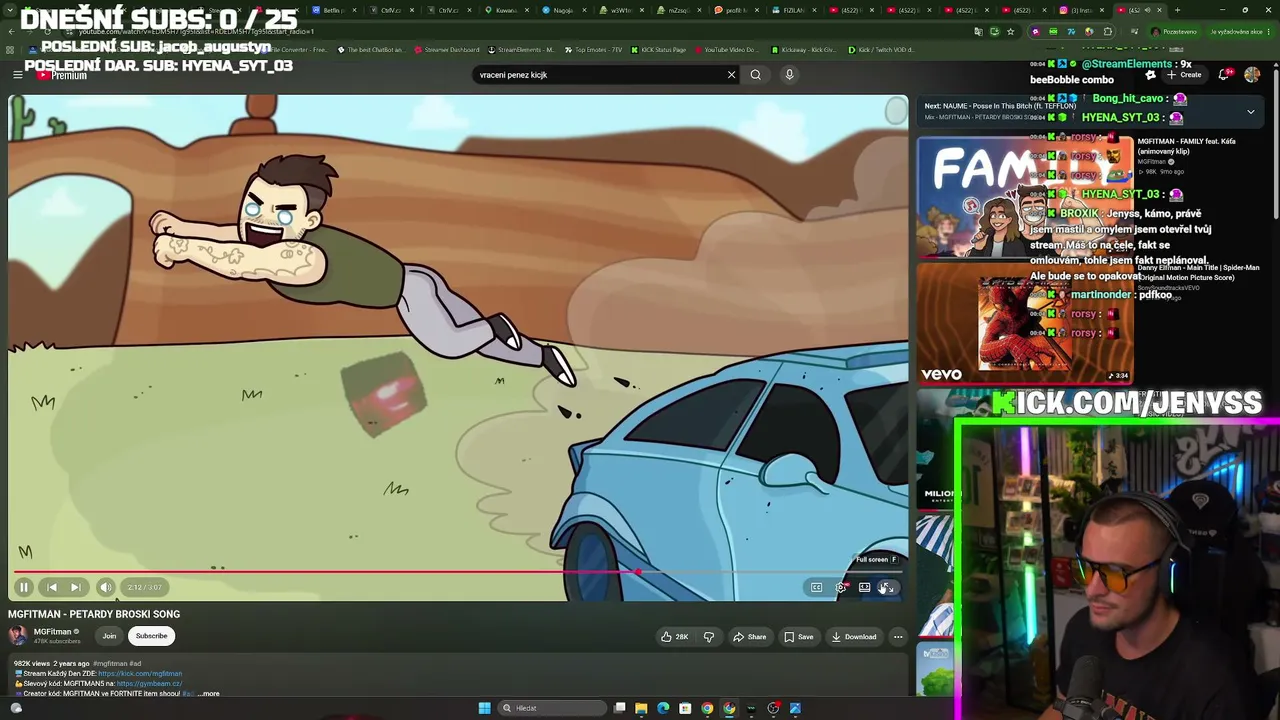Open File Explorer from the taskbar
This screenshot has height=720, width=1280.
tap(641, 708)
